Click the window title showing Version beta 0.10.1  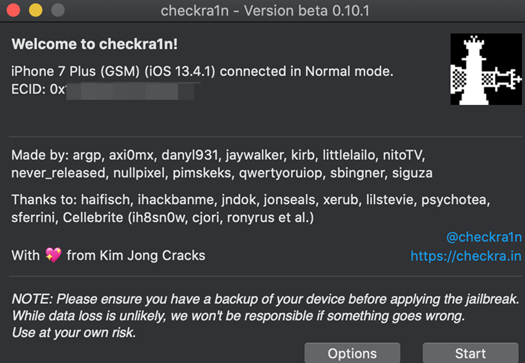[265, 11]
